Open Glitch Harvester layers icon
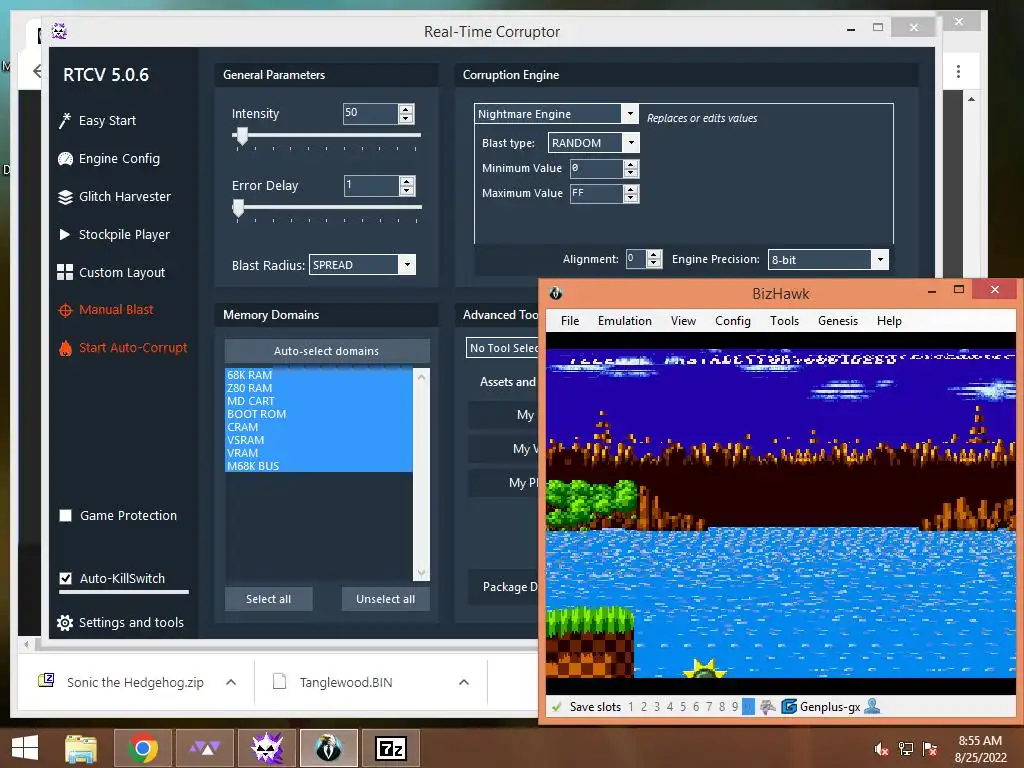1024x768 pixels. coord(65,197)
